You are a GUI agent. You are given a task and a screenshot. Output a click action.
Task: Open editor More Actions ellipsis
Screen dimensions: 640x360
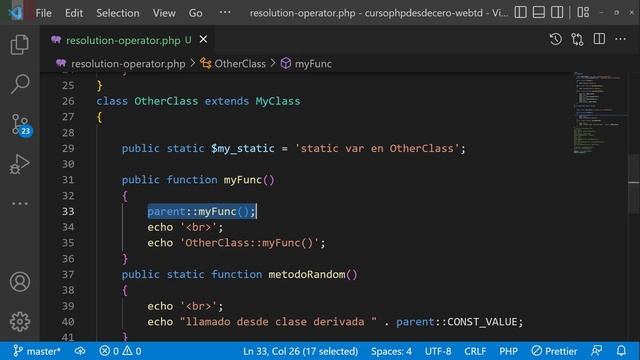point(620,39)
